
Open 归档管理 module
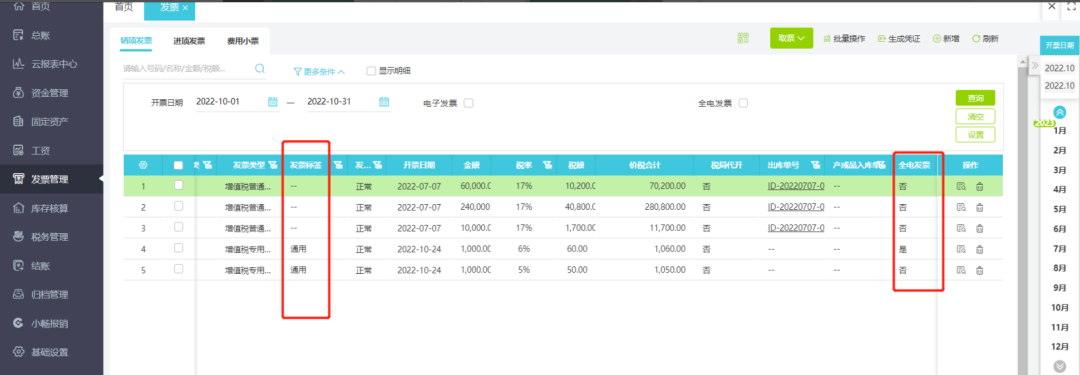click(49, 295)
